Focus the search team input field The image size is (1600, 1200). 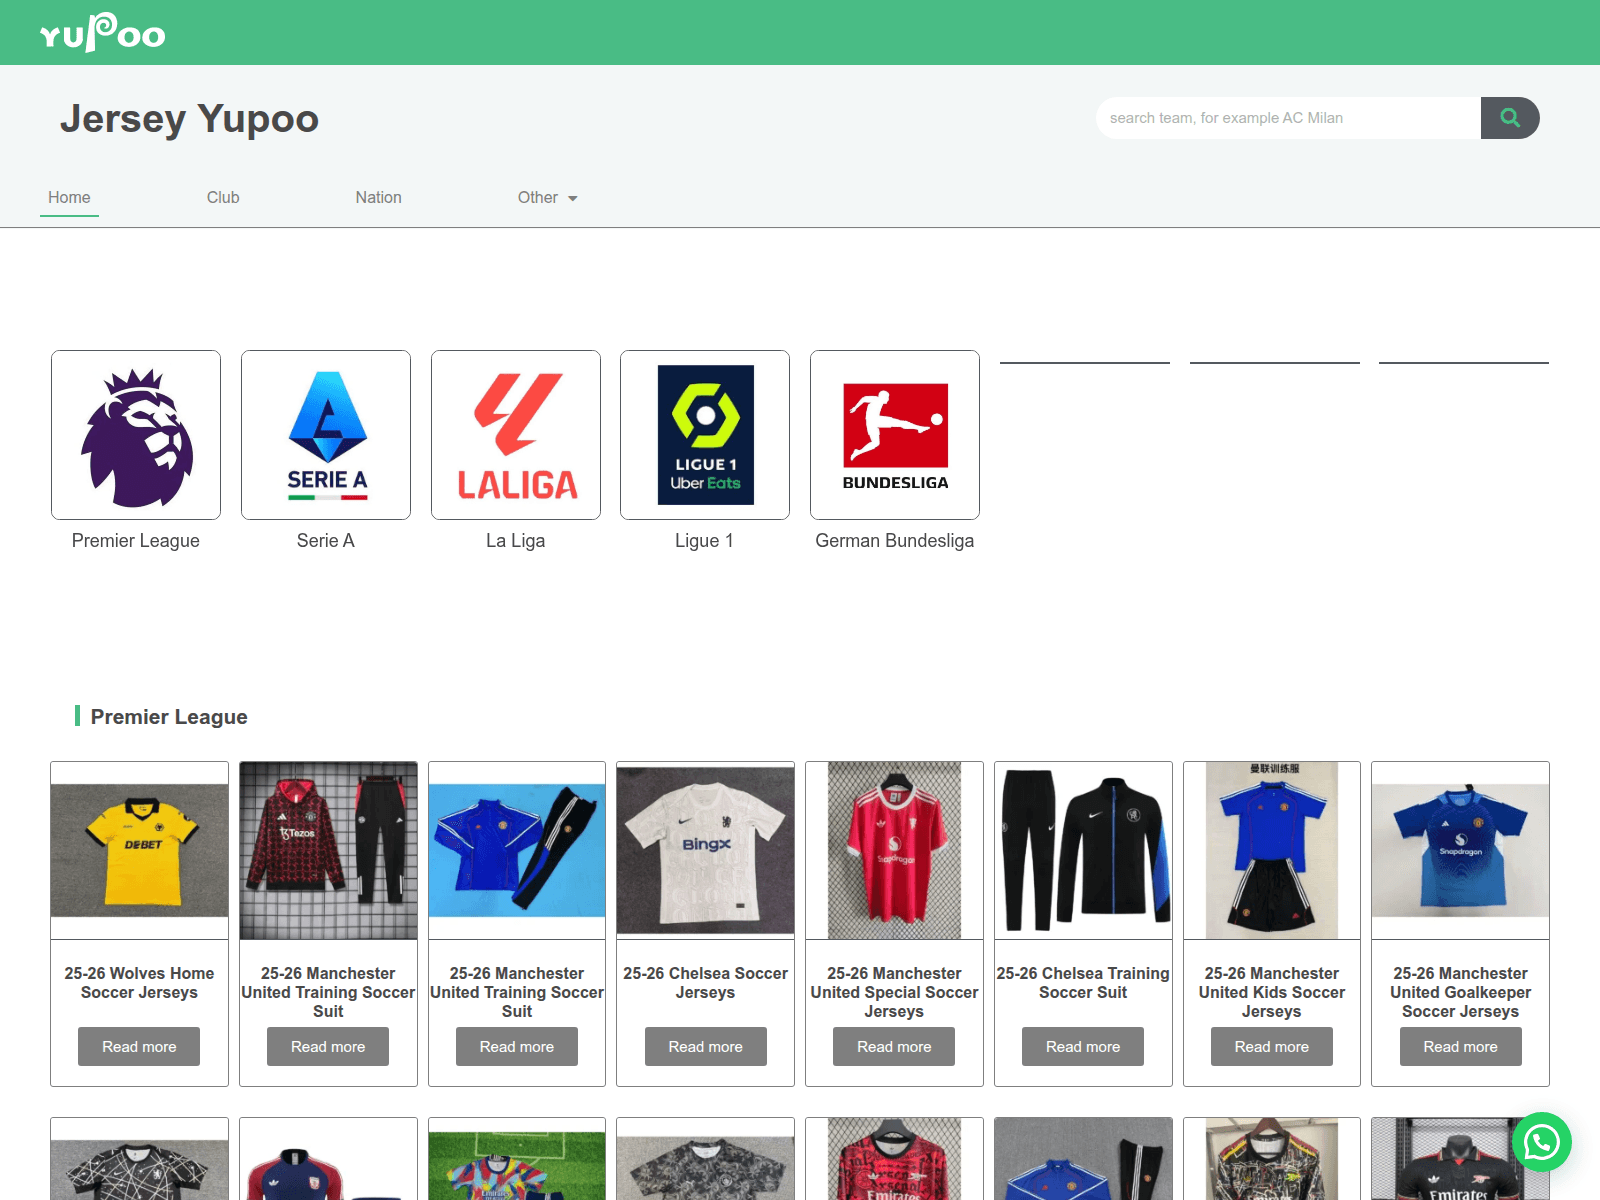click(1288, 118)
